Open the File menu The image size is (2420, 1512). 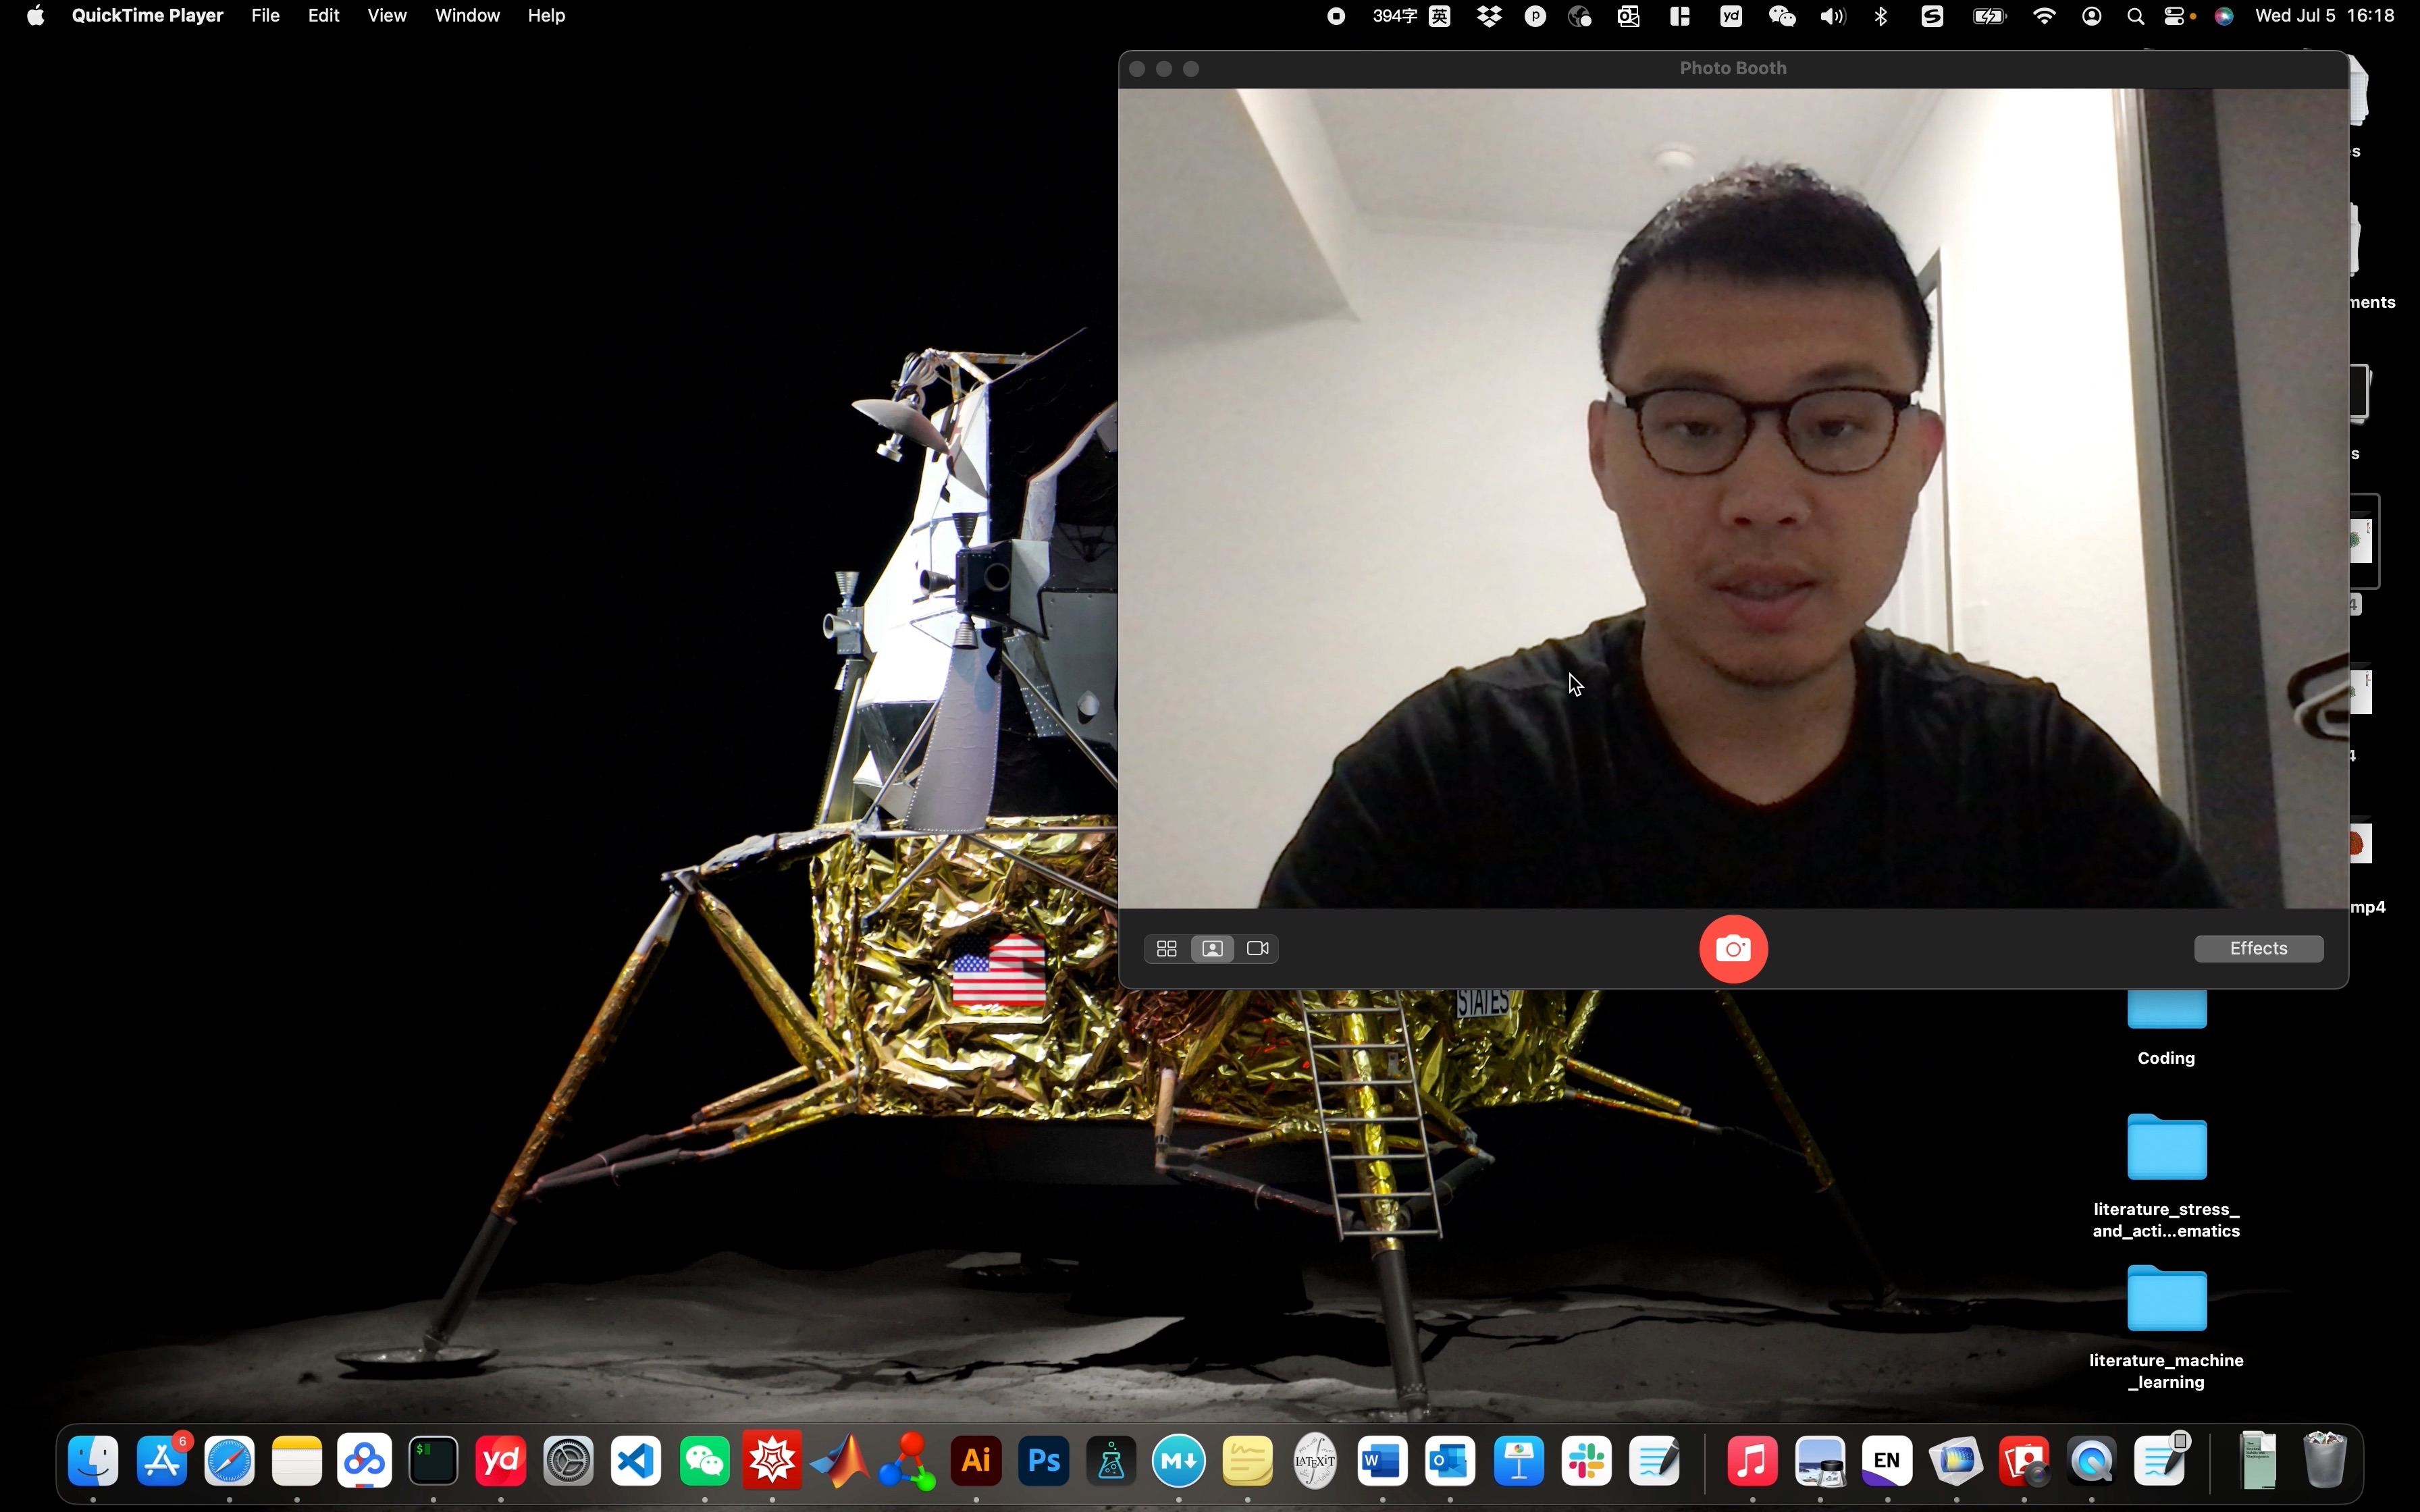(x=265, y=16)
